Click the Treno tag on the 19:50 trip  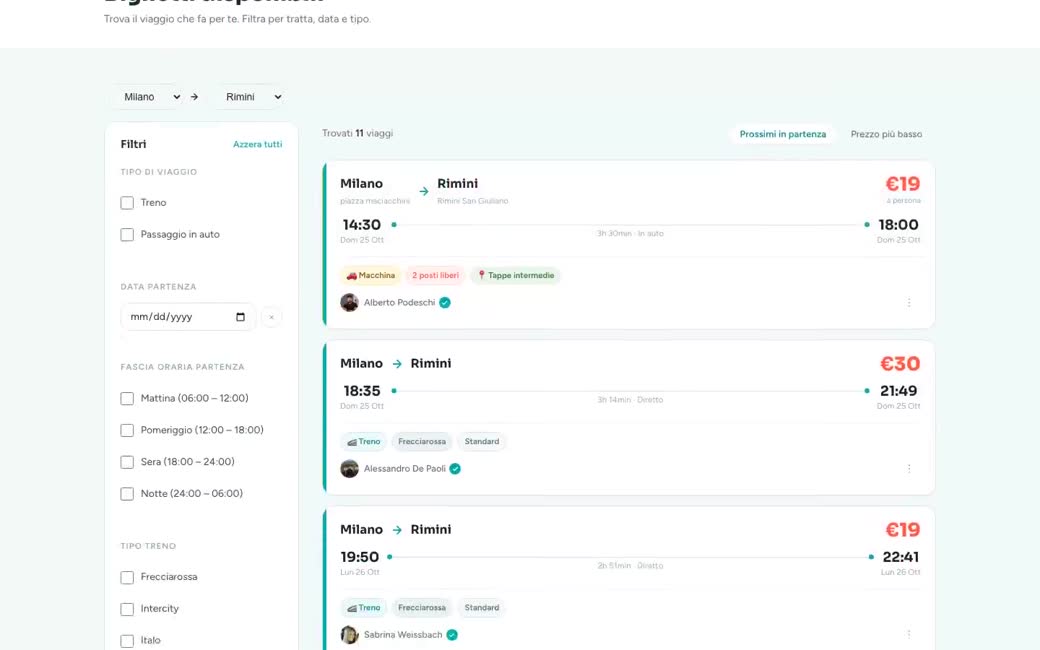pos(363,608)
